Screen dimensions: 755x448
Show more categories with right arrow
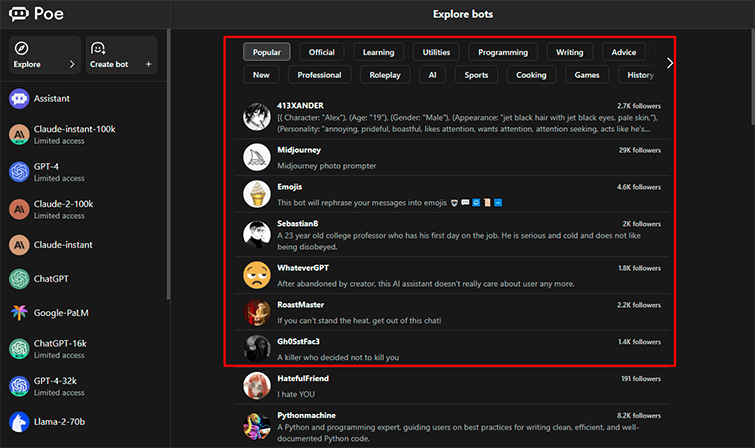669,63
